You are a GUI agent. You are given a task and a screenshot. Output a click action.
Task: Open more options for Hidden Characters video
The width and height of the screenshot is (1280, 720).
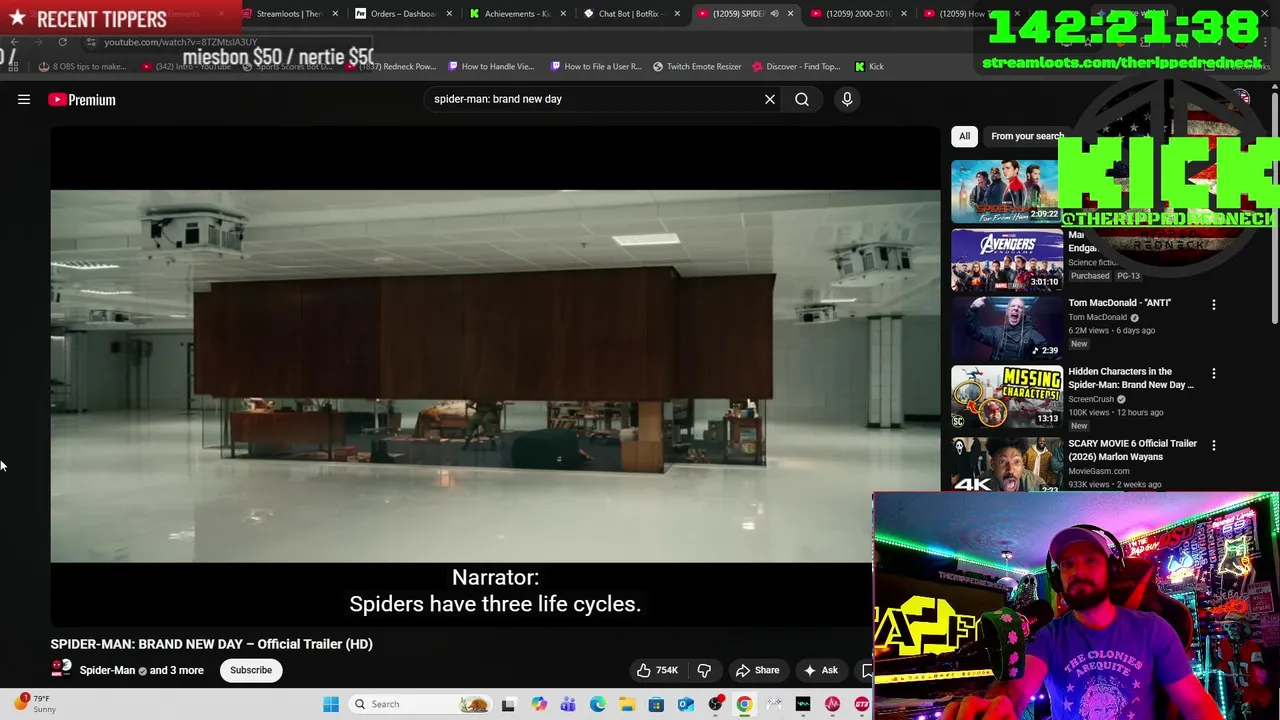[x=1214, y=373]
